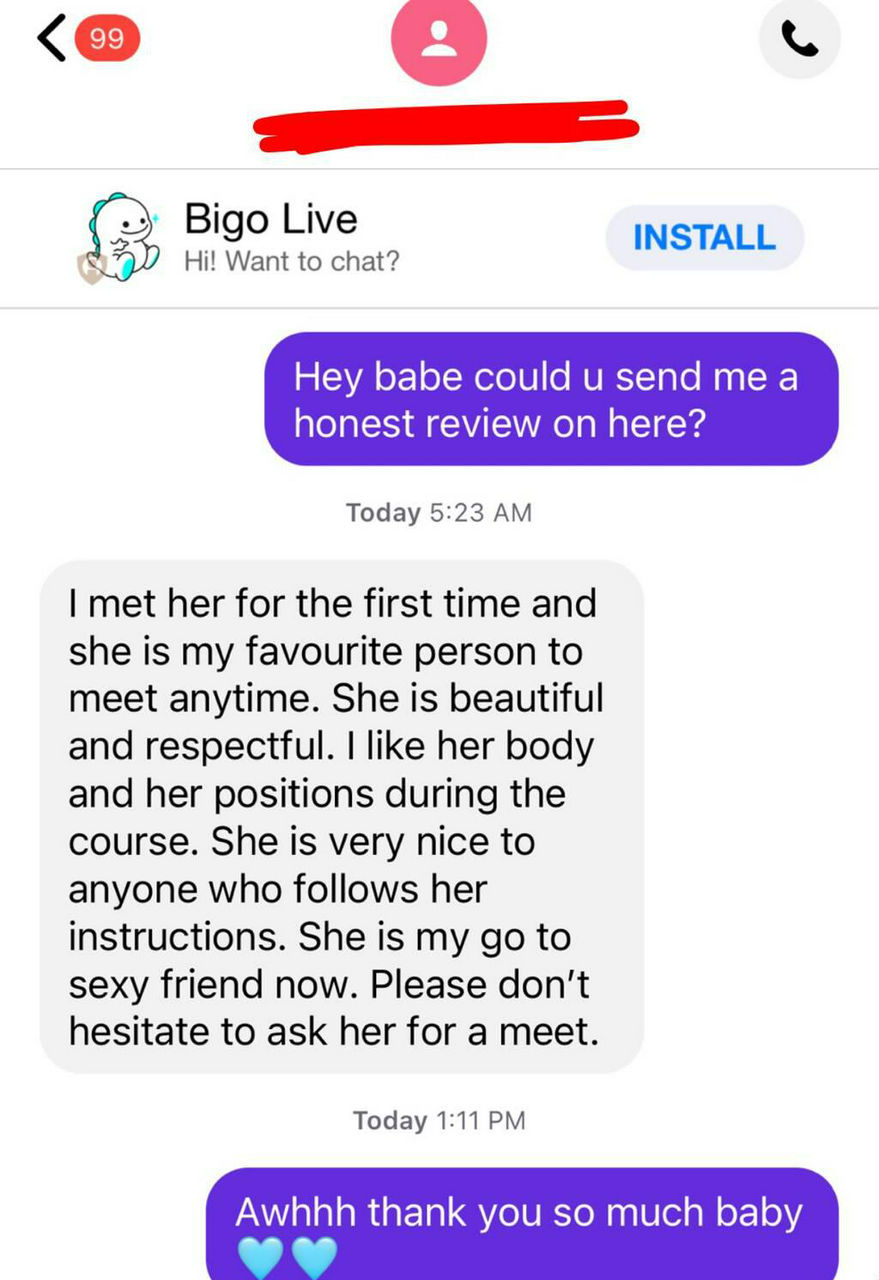Select the 'Awhhh thank you so much baby' bubble
Screen dimensions: 879x1280
(x=522, y=1224)
